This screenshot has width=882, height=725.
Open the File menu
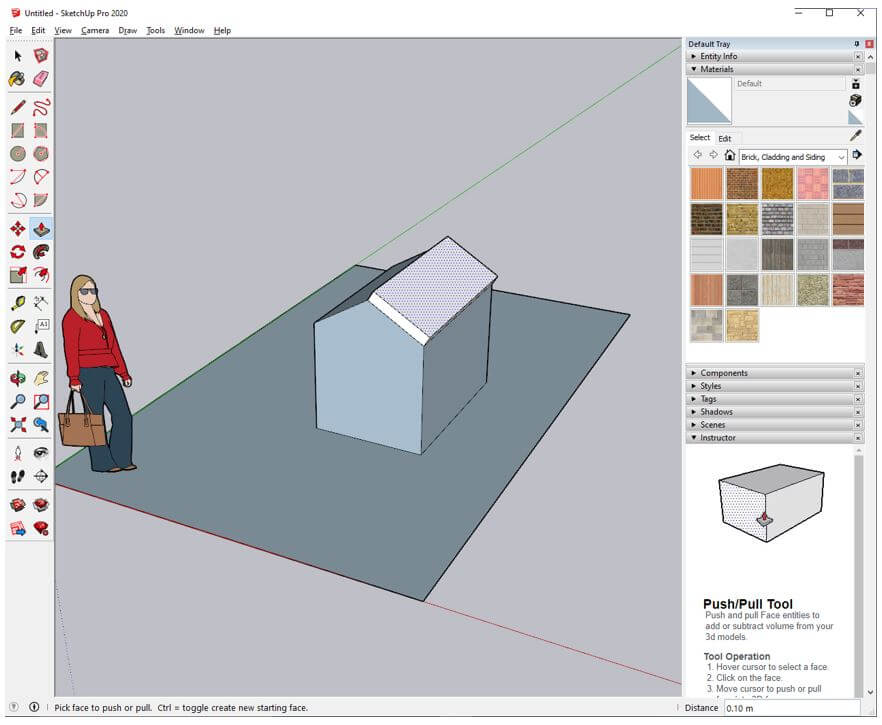click(16, 30)
